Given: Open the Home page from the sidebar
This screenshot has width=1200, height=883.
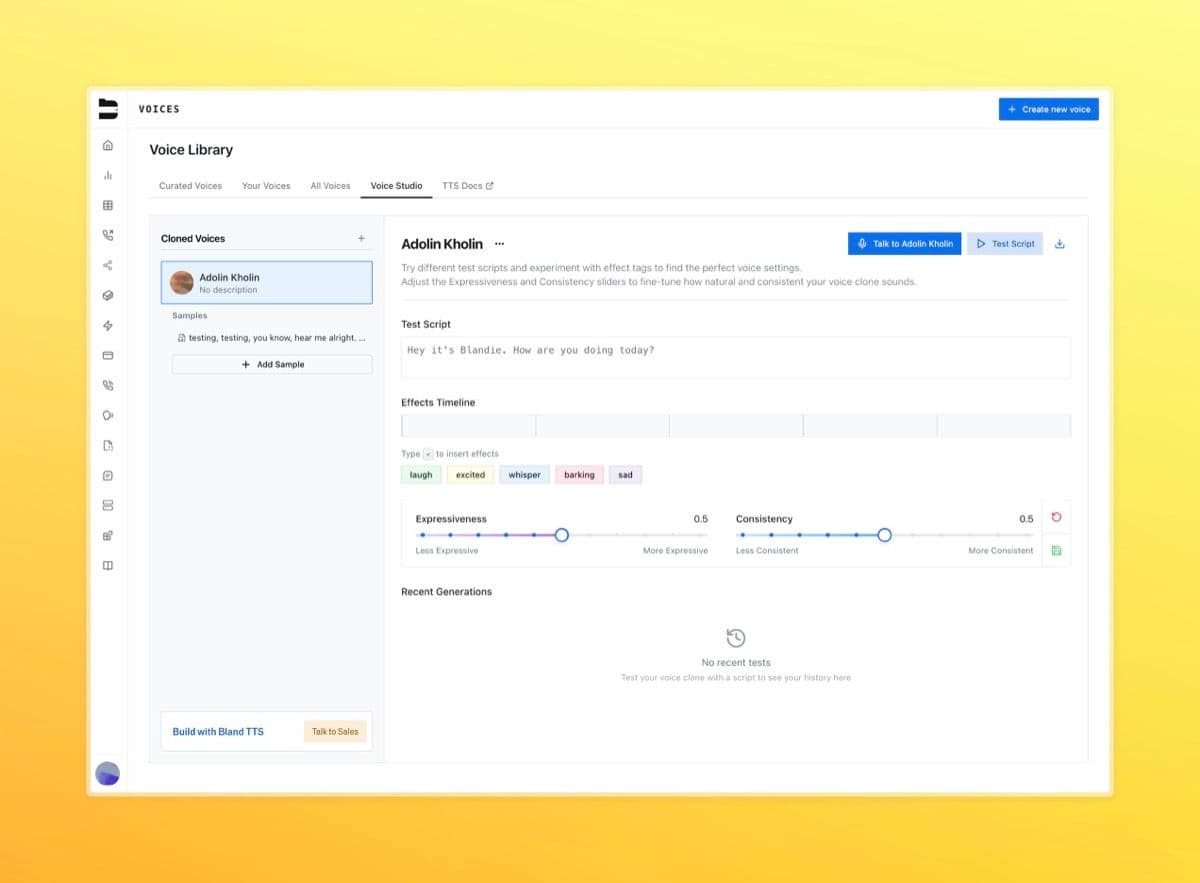Looking at the screenshot, I should [x=108, y=145].
